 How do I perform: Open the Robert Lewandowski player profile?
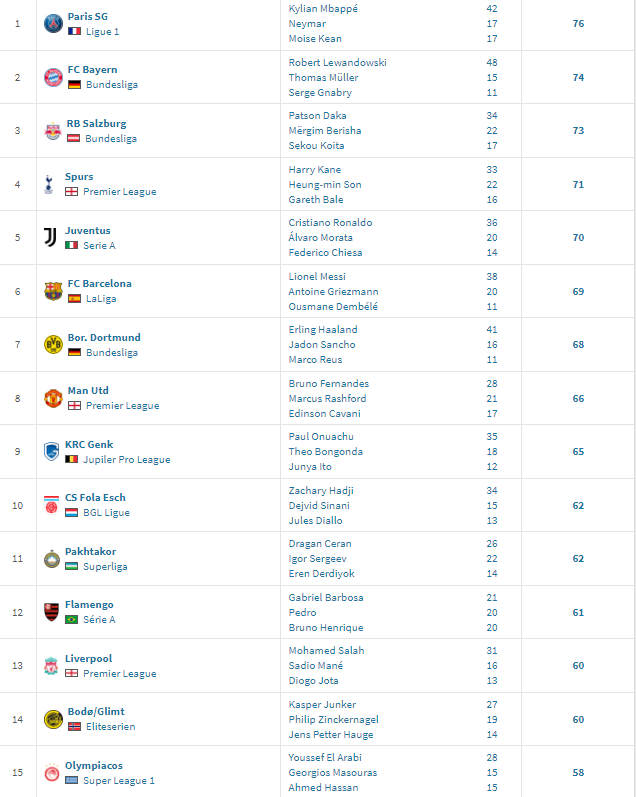pos(337,63)
